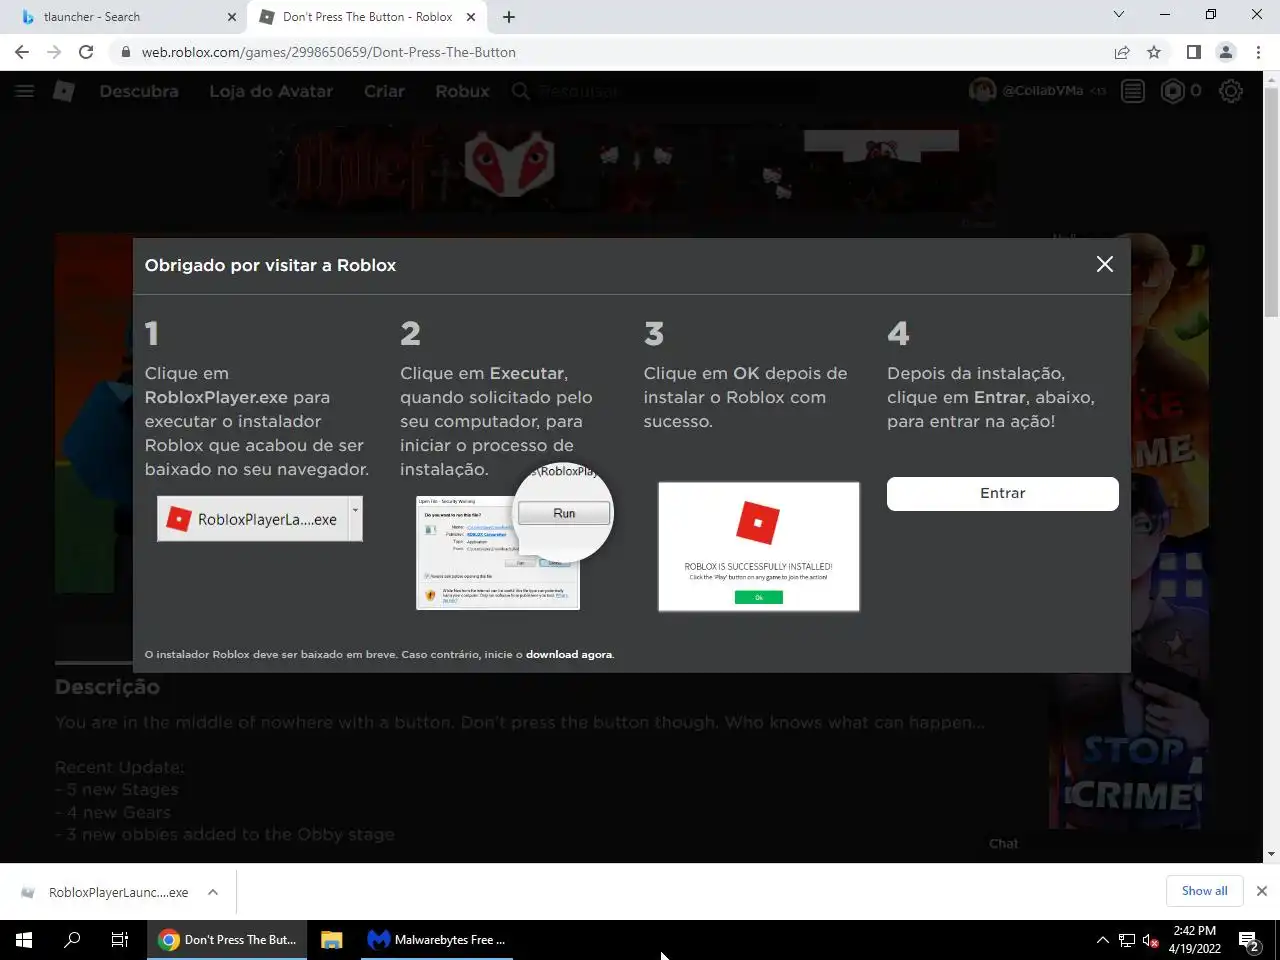Click the white Entrar button
1280x960 pixels.
click(1002, 493)
